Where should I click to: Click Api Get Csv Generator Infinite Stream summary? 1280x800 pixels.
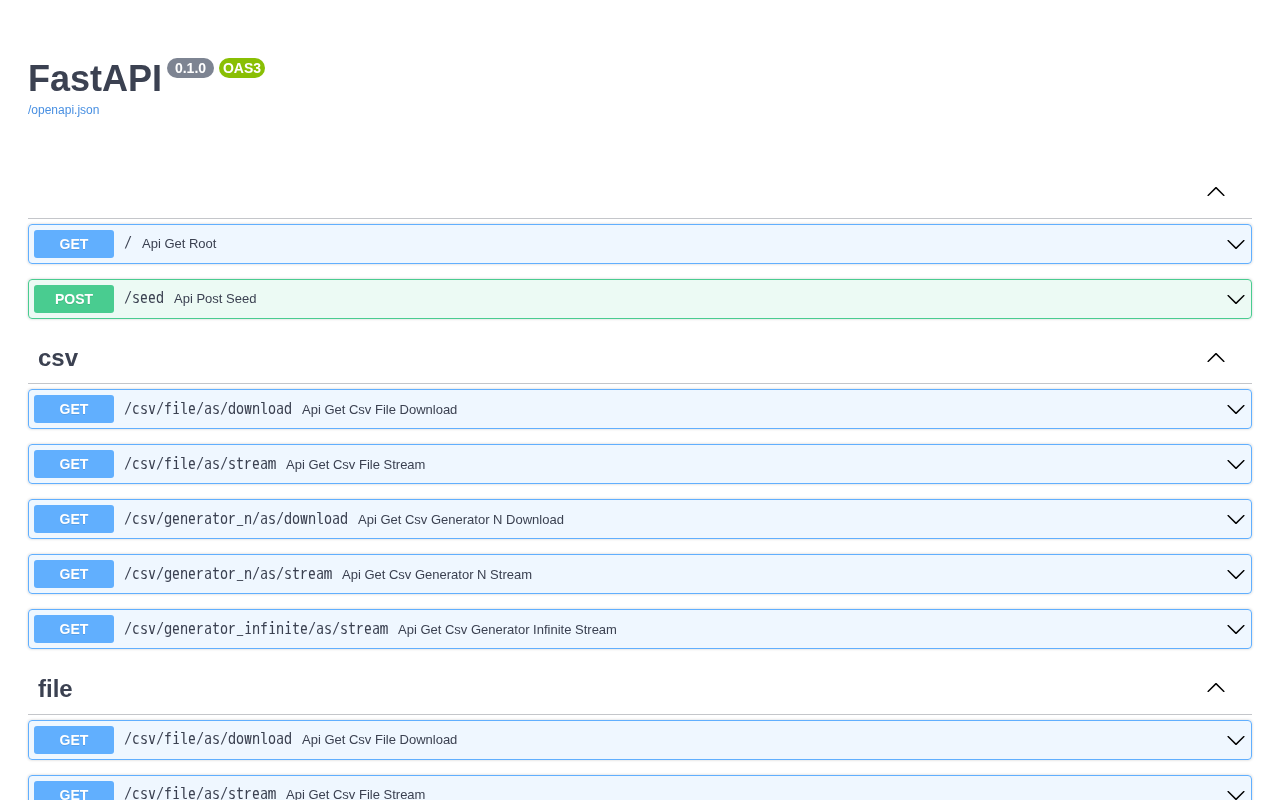[507, 629]
